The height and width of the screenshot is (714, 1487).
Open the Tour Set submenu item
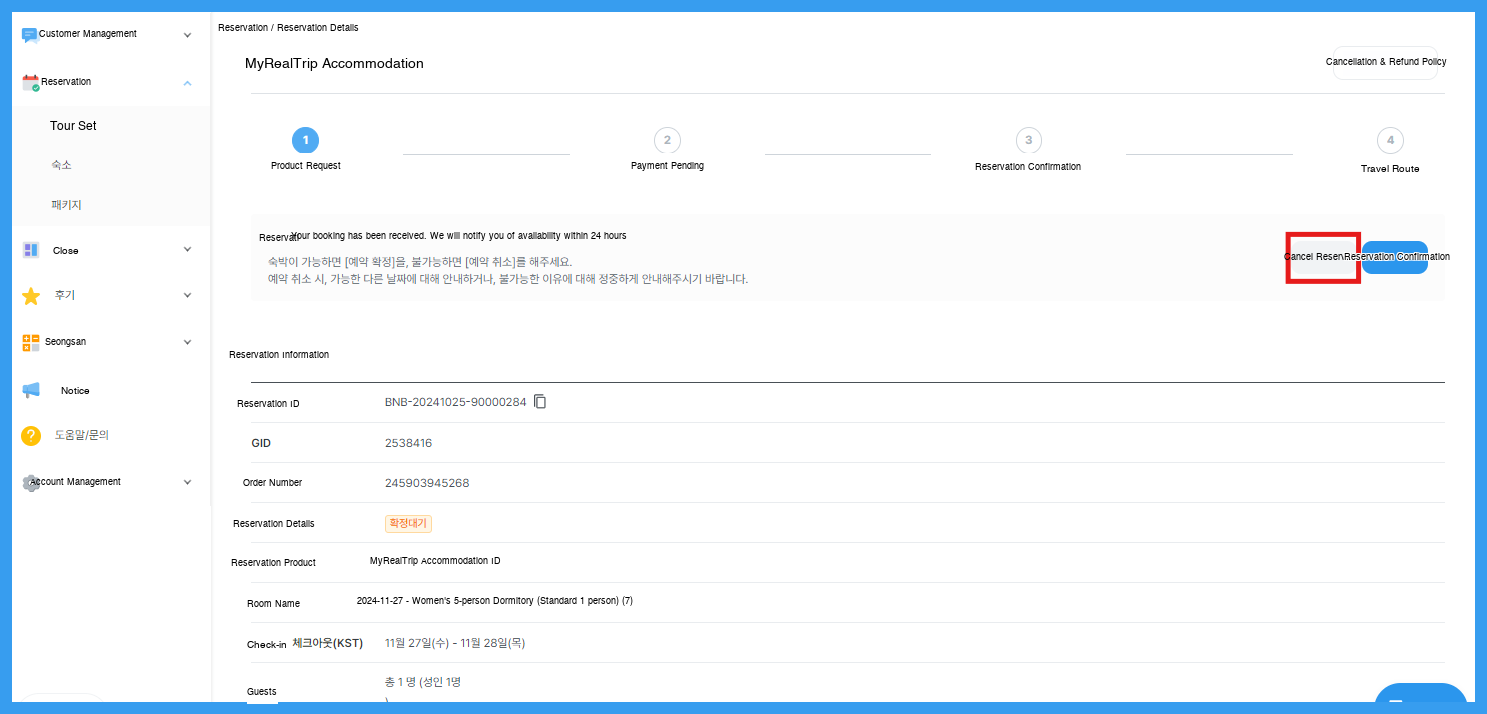(73, 126)
